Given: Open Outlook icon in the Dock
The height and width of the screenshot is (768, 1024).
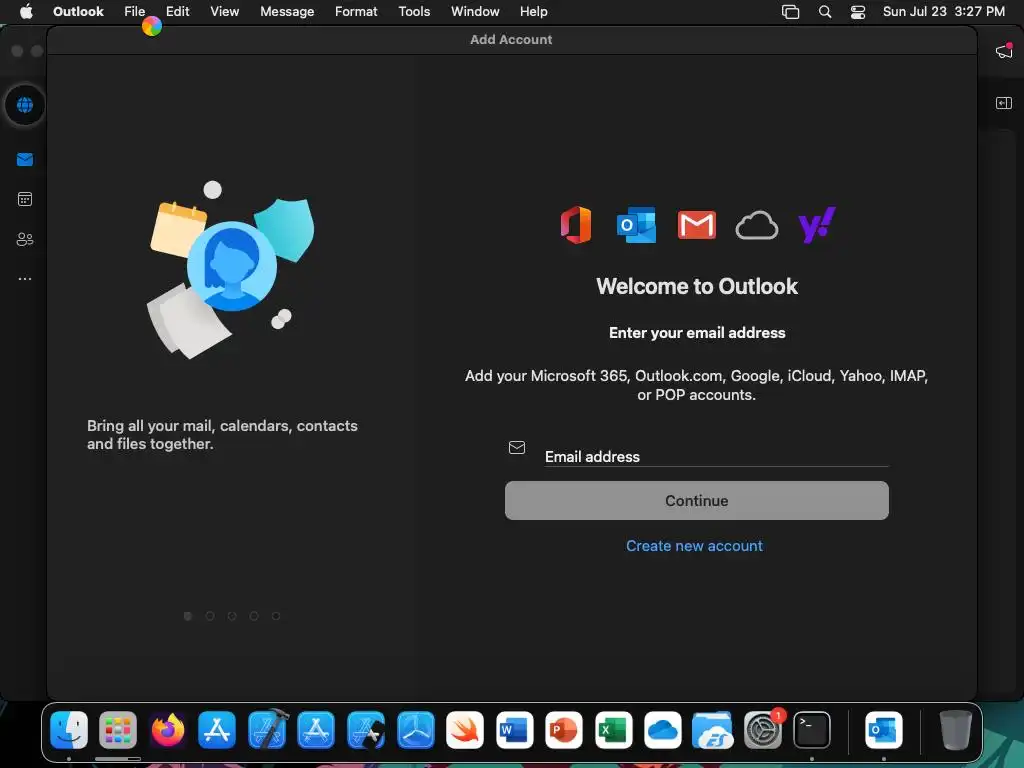Looking at the screenshot, I should [x=884, y=729].
